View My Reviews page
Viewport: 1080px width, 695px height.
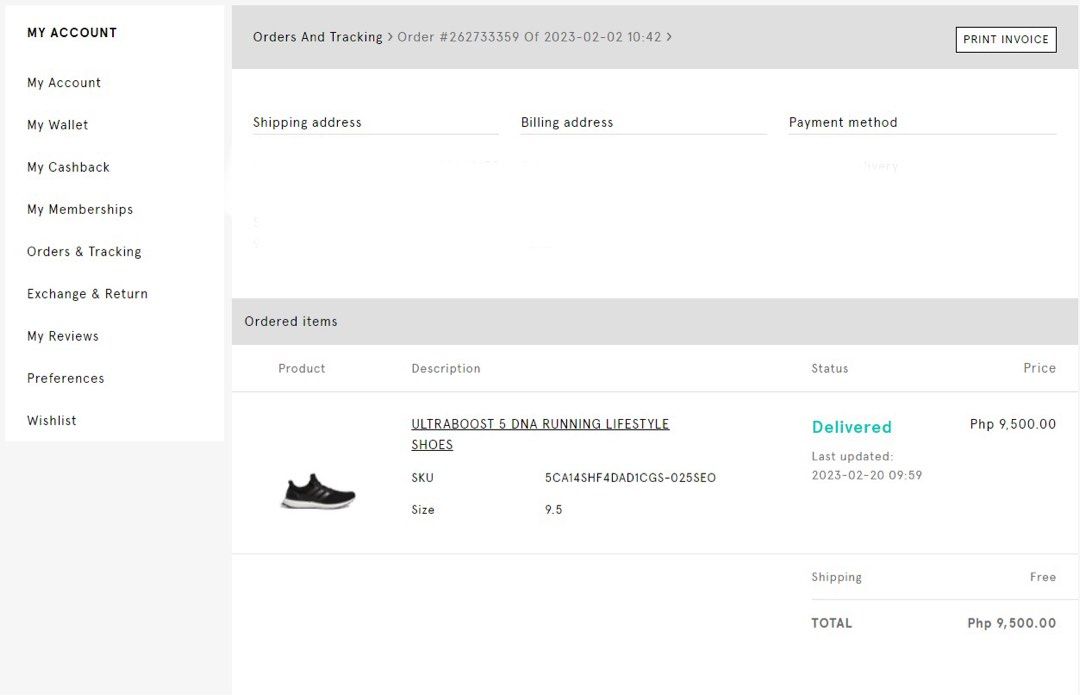click(x=63, y=336)
